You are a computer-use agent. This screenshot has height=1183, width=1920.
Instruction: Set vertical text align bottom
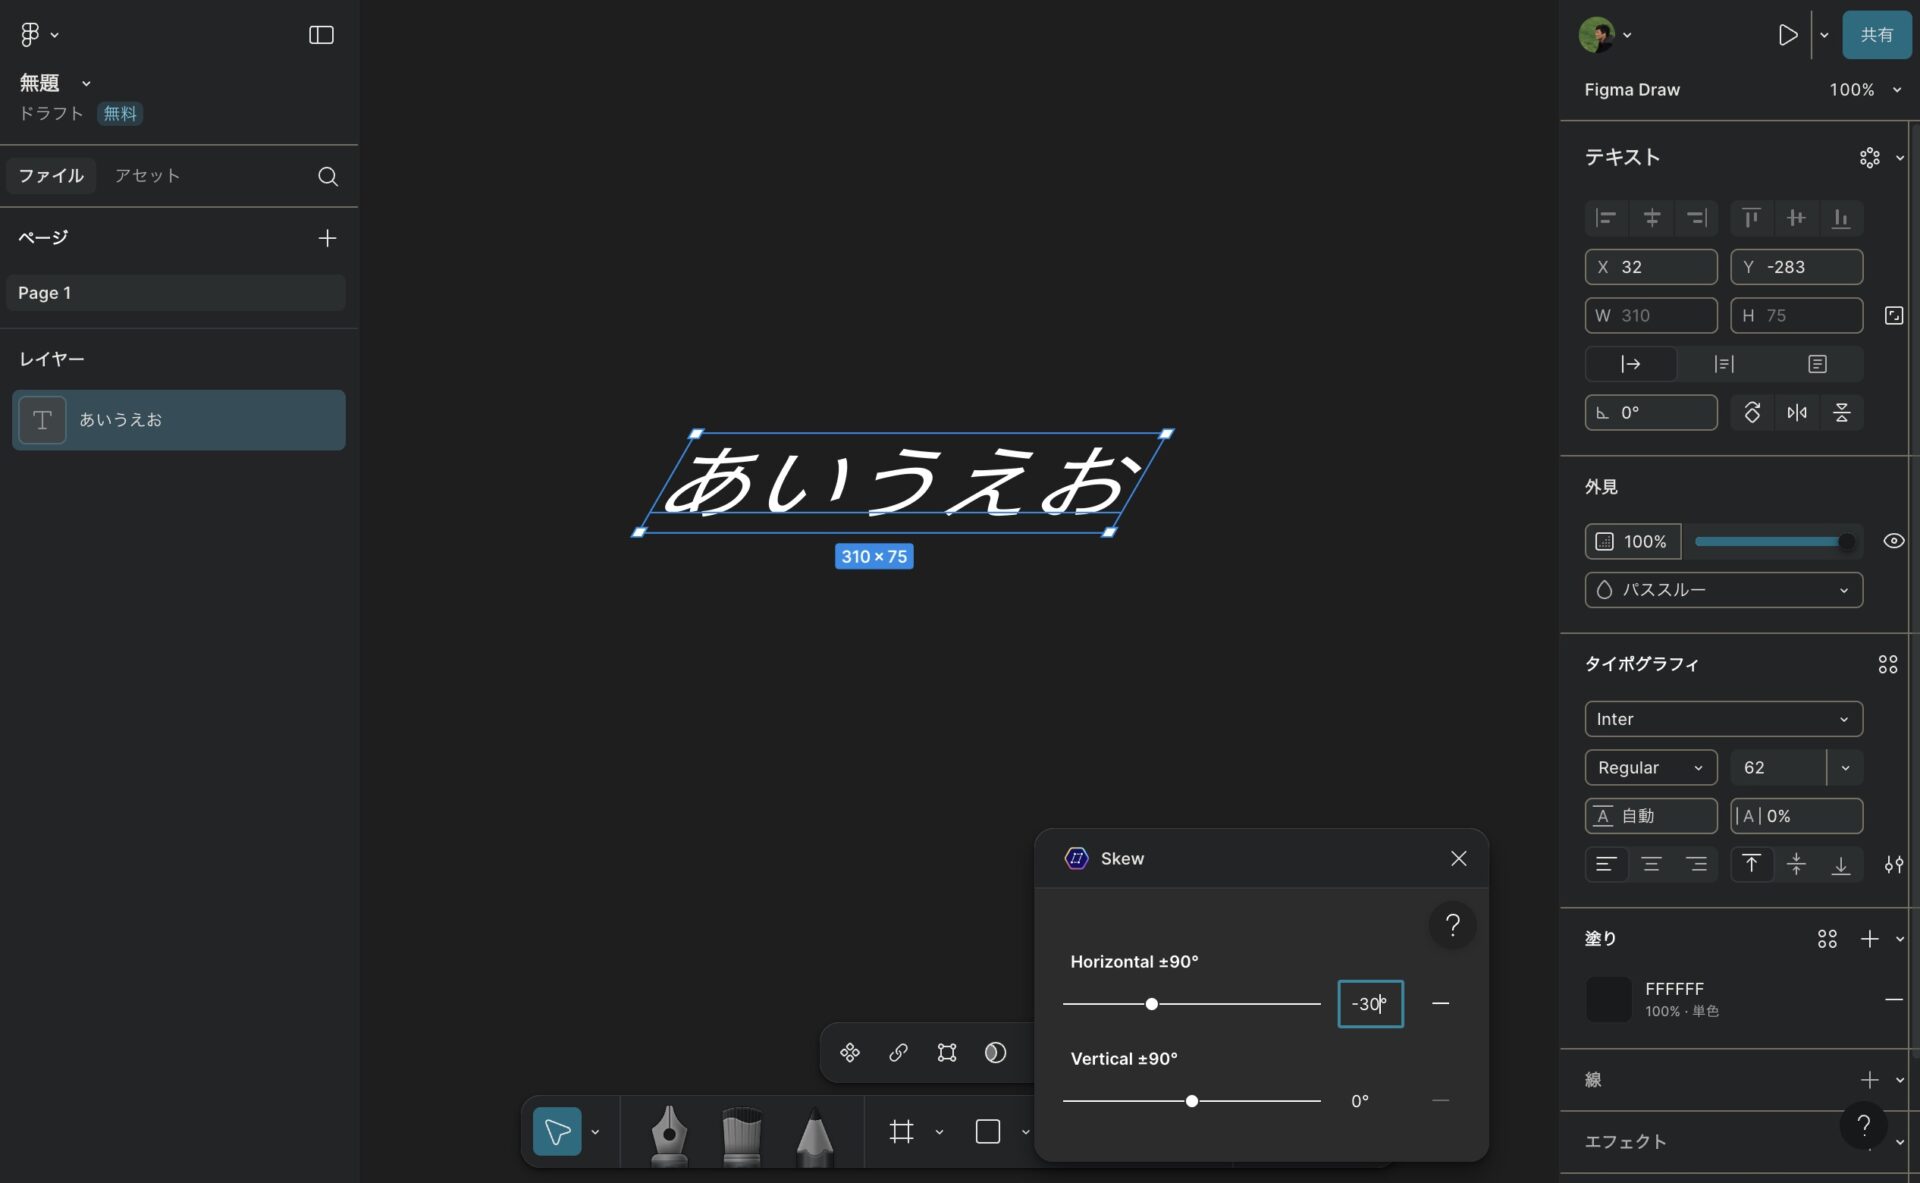[x=1841, y=865]
